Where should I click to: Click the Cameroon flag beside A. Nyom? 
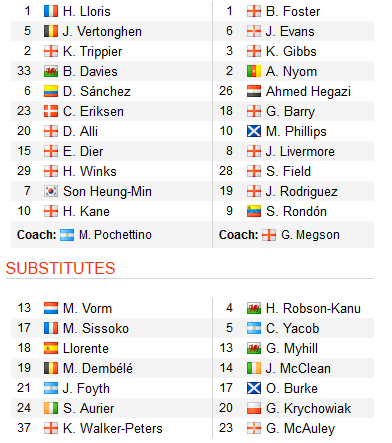254,71
